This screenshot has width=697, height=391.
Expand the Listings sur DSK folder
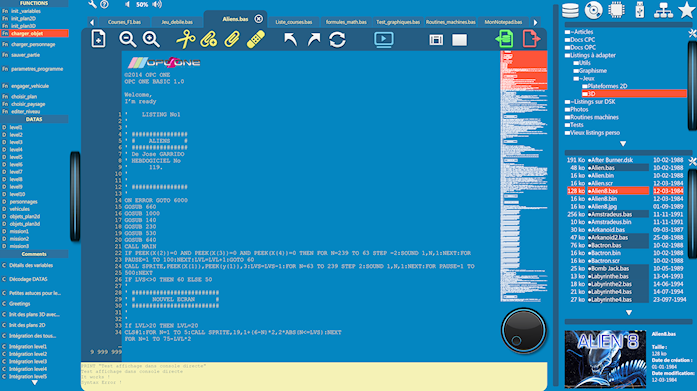[x=590, y=102]
